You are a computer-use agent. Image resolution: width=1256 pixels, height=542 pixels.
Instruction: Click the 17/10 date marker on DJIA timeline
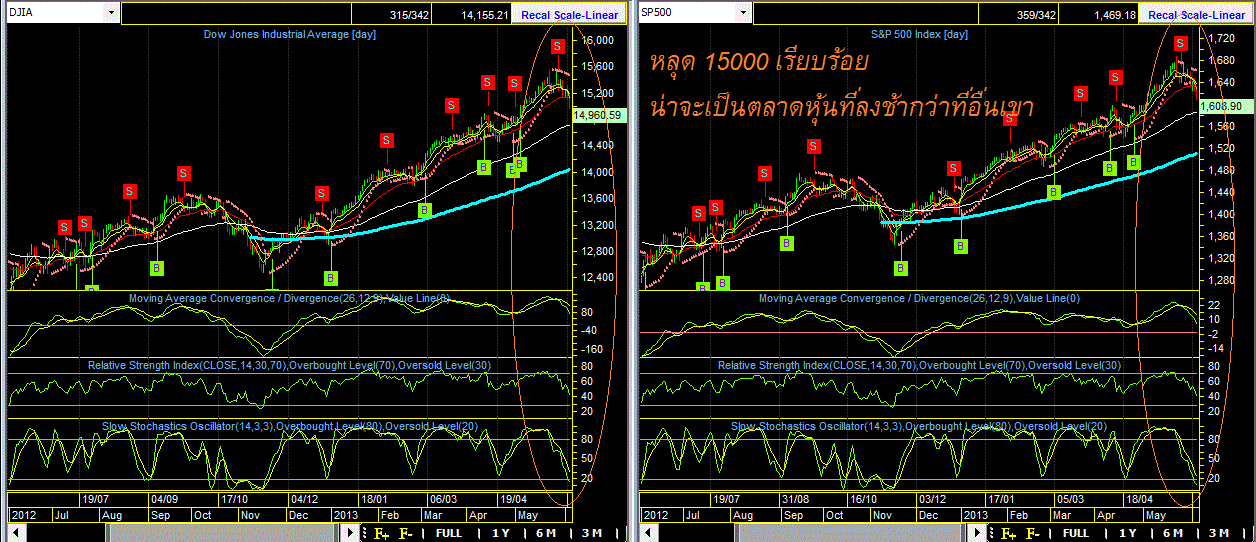click(x=234, y=498)
